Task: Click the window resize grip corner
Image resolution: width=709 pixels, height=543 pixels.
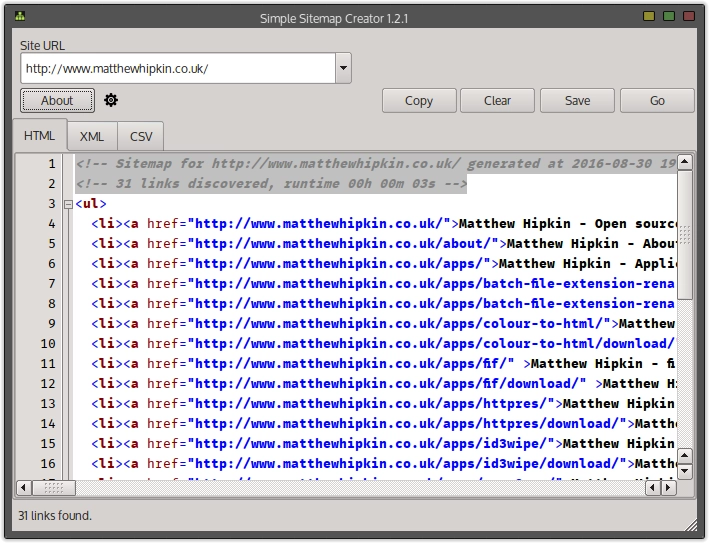Action: [692, 525]
